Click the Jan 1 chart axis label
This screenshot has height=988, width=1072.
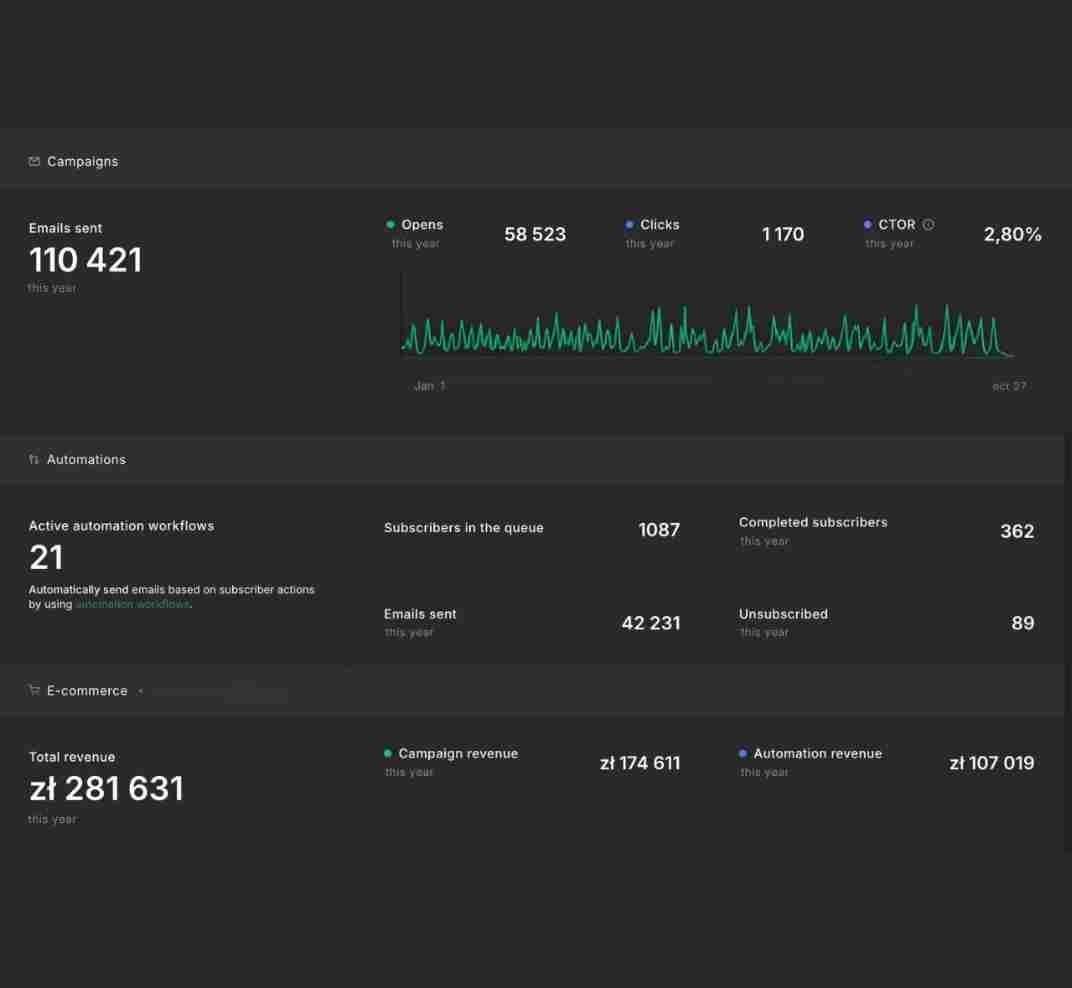click(x=429, y=386)
